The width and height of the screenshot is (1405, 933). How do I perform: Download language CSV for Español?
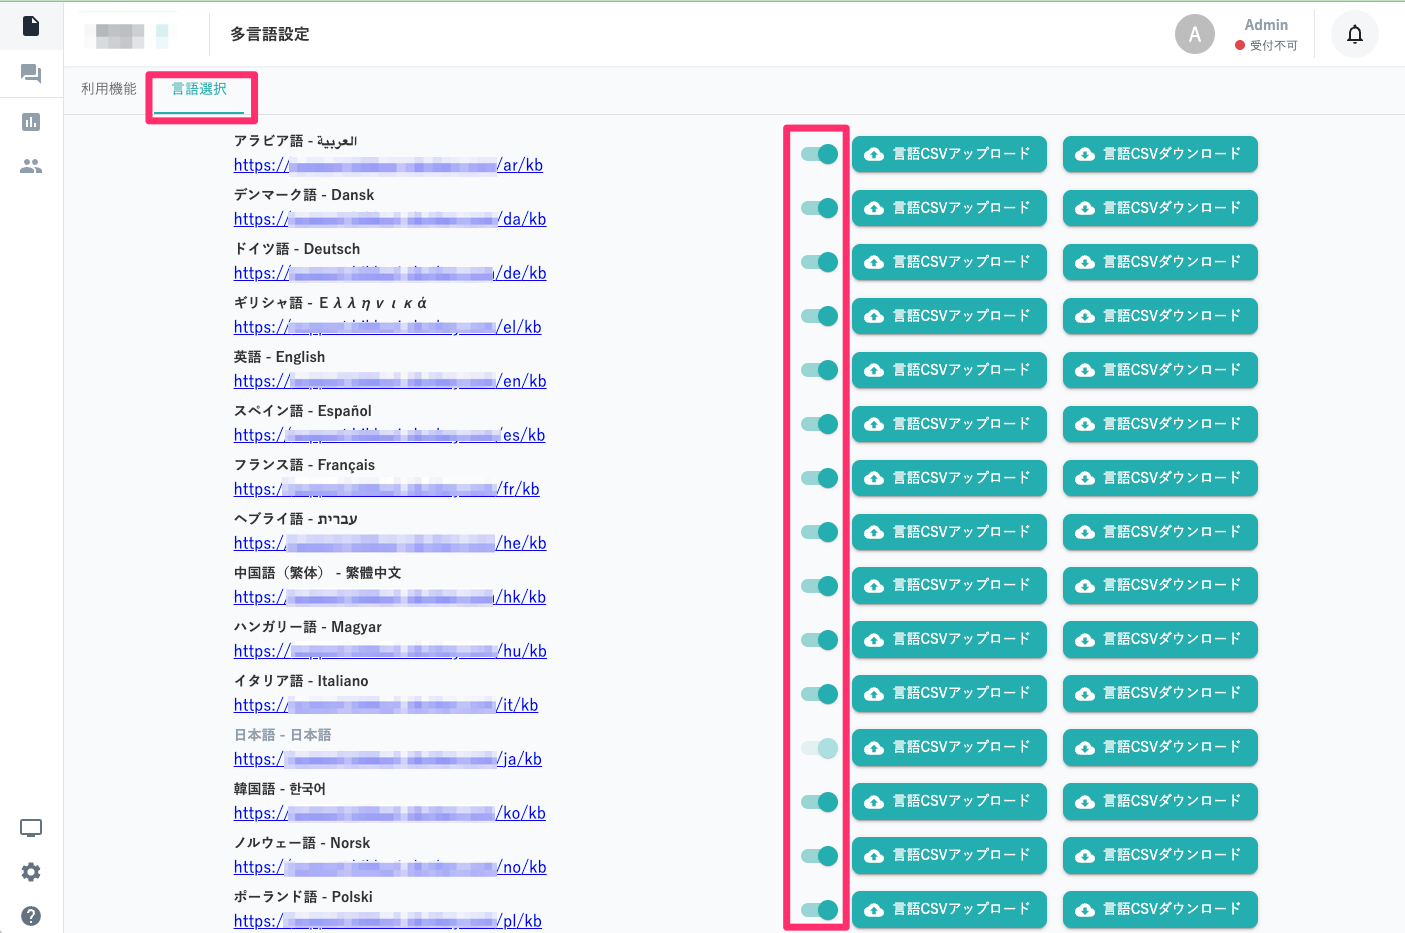[x=1160, y=424]
